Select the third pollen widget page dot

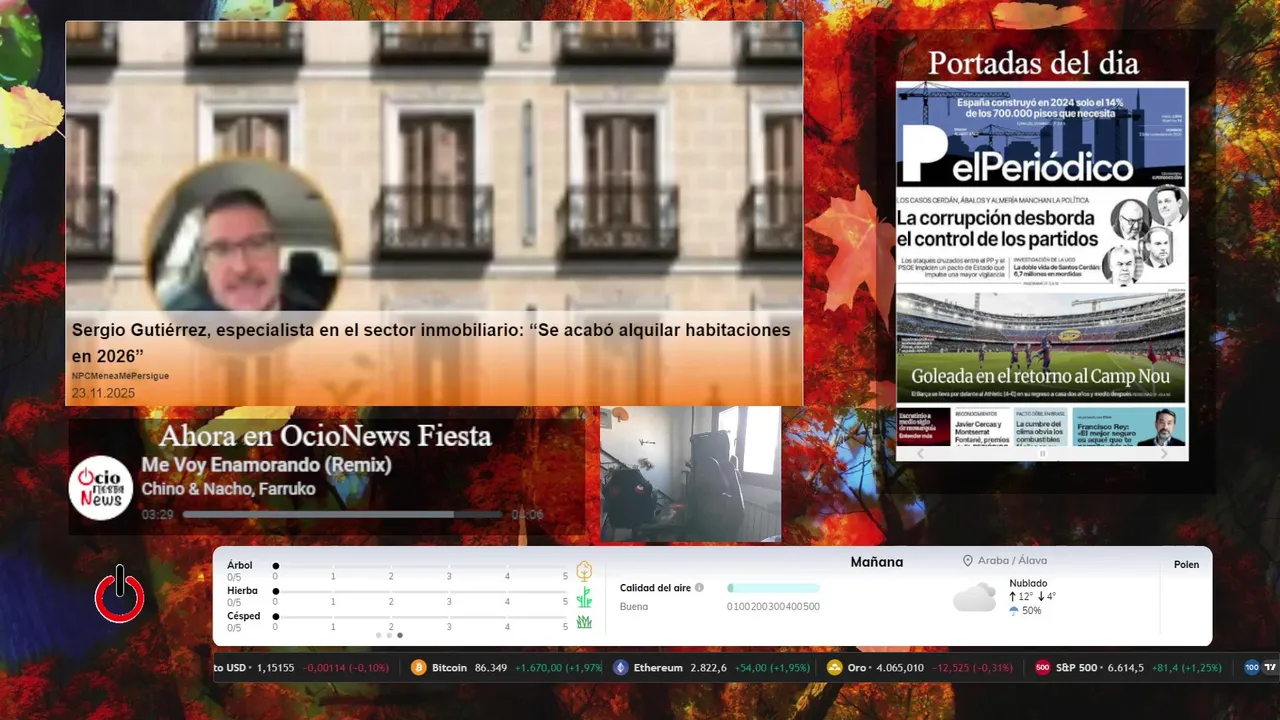click(400, 635)
